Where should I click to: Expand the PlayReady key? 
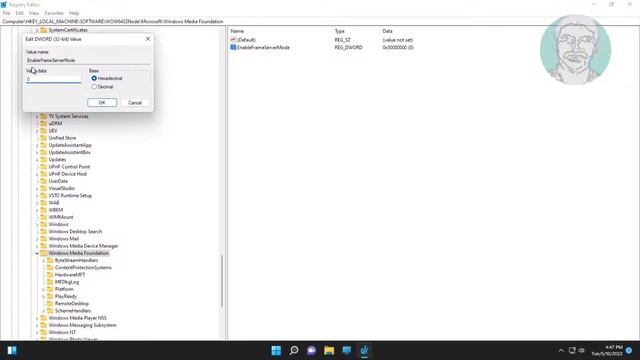coord(44,296)
